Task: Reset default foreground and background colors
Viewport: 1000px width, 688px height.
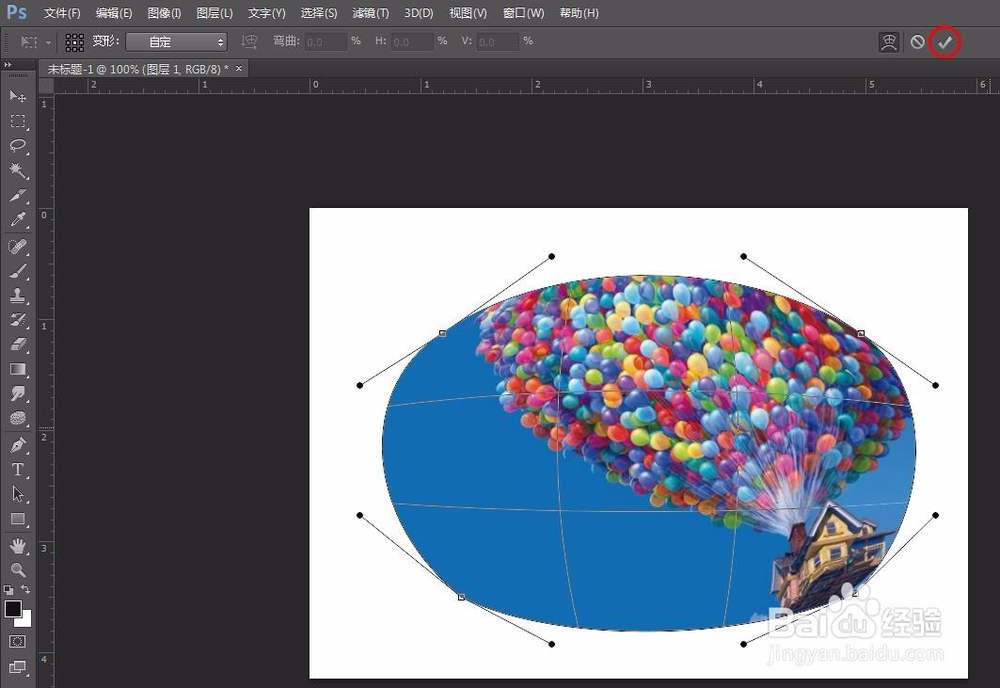Action: tap(8, 590)
